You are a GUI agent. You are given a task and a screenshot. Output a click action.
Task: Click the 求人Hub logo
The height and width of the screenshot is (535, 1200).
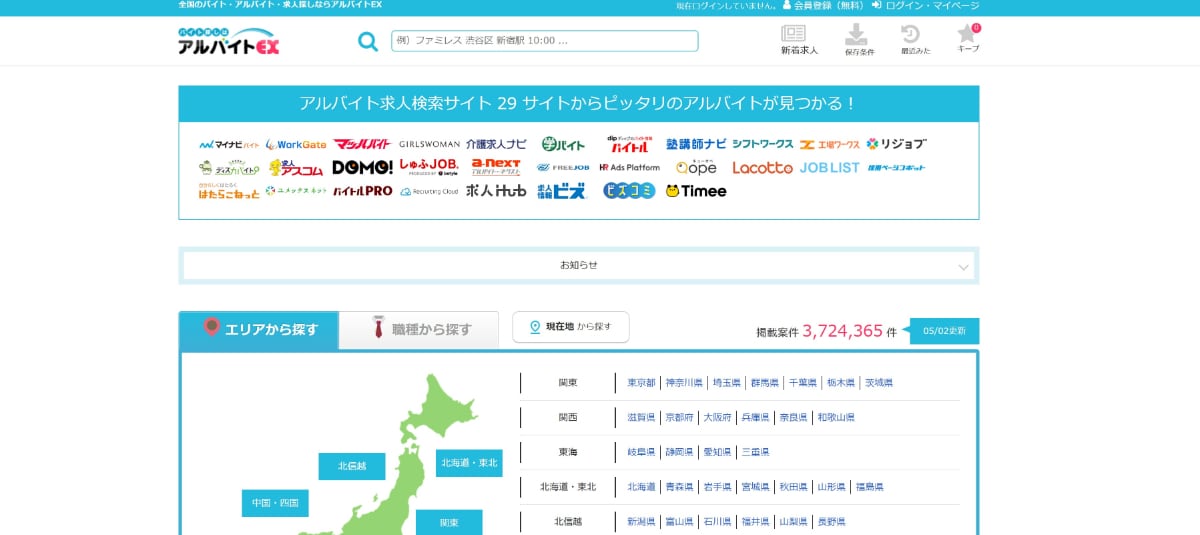(x=496, y=191)
